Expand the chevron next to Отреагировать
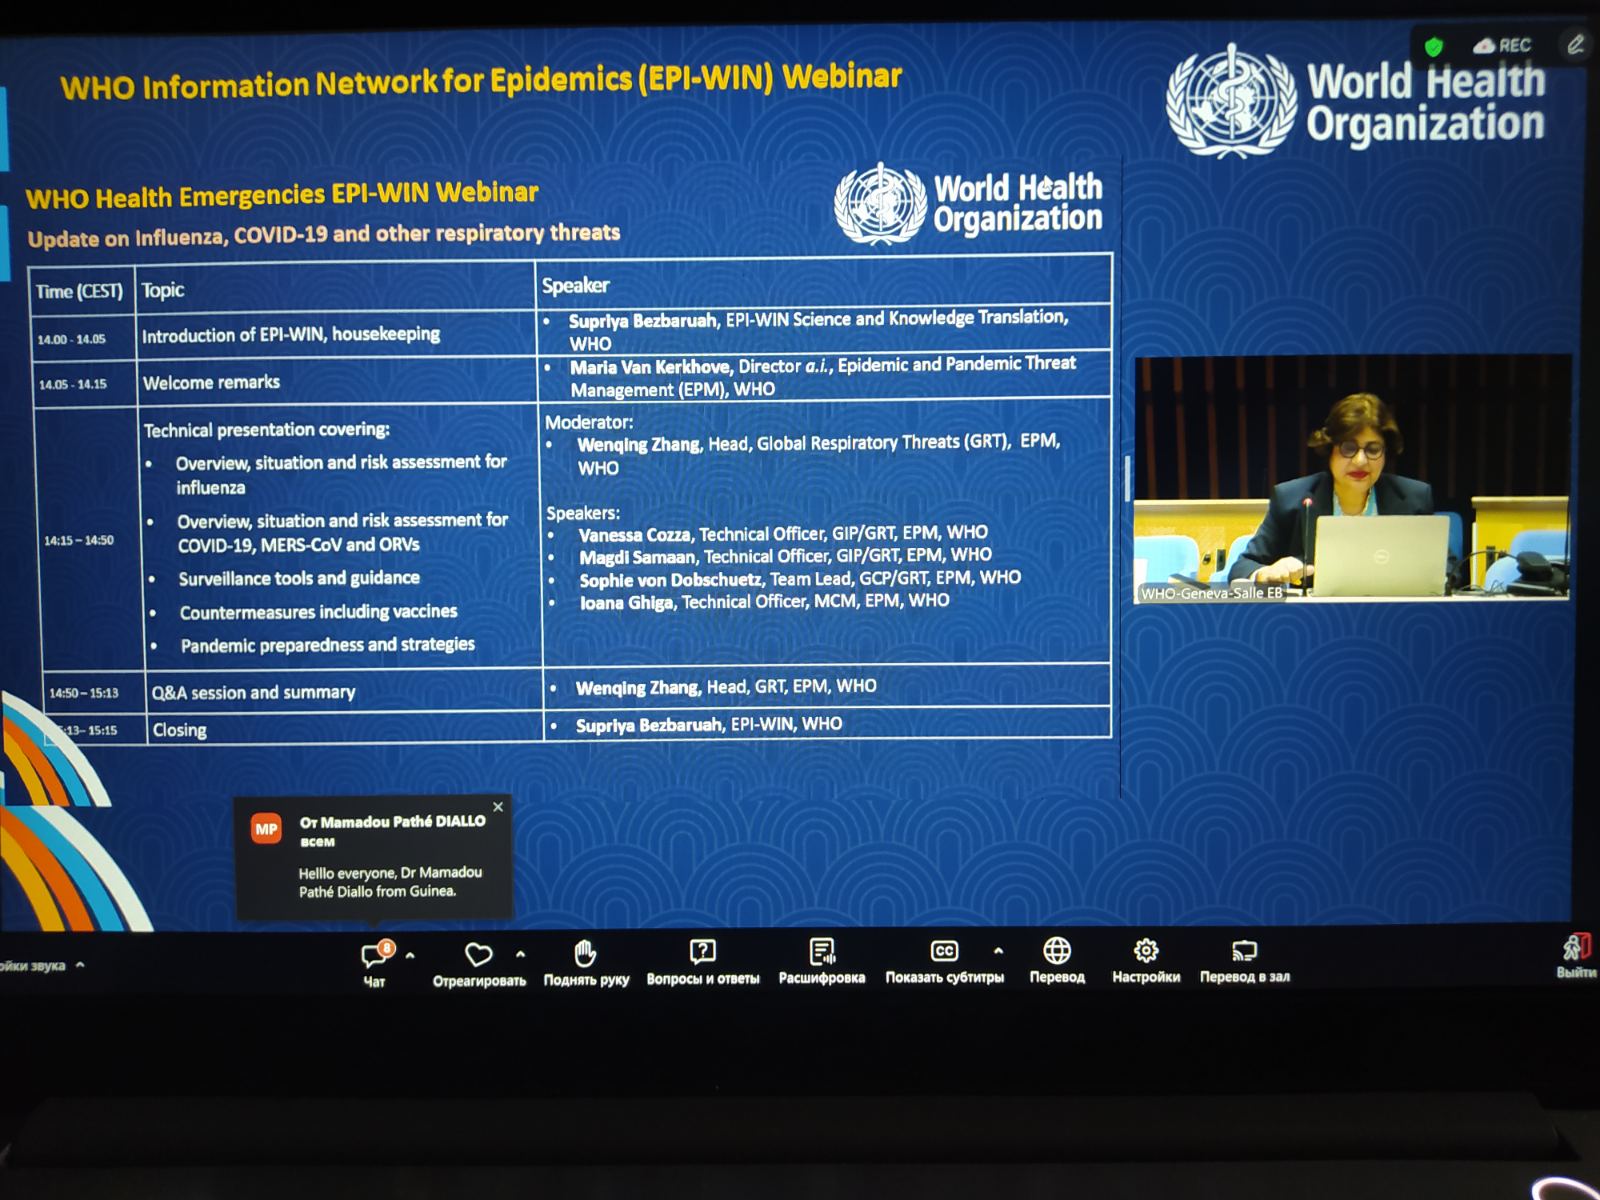 pyautogui.click(x=520, y=955)
